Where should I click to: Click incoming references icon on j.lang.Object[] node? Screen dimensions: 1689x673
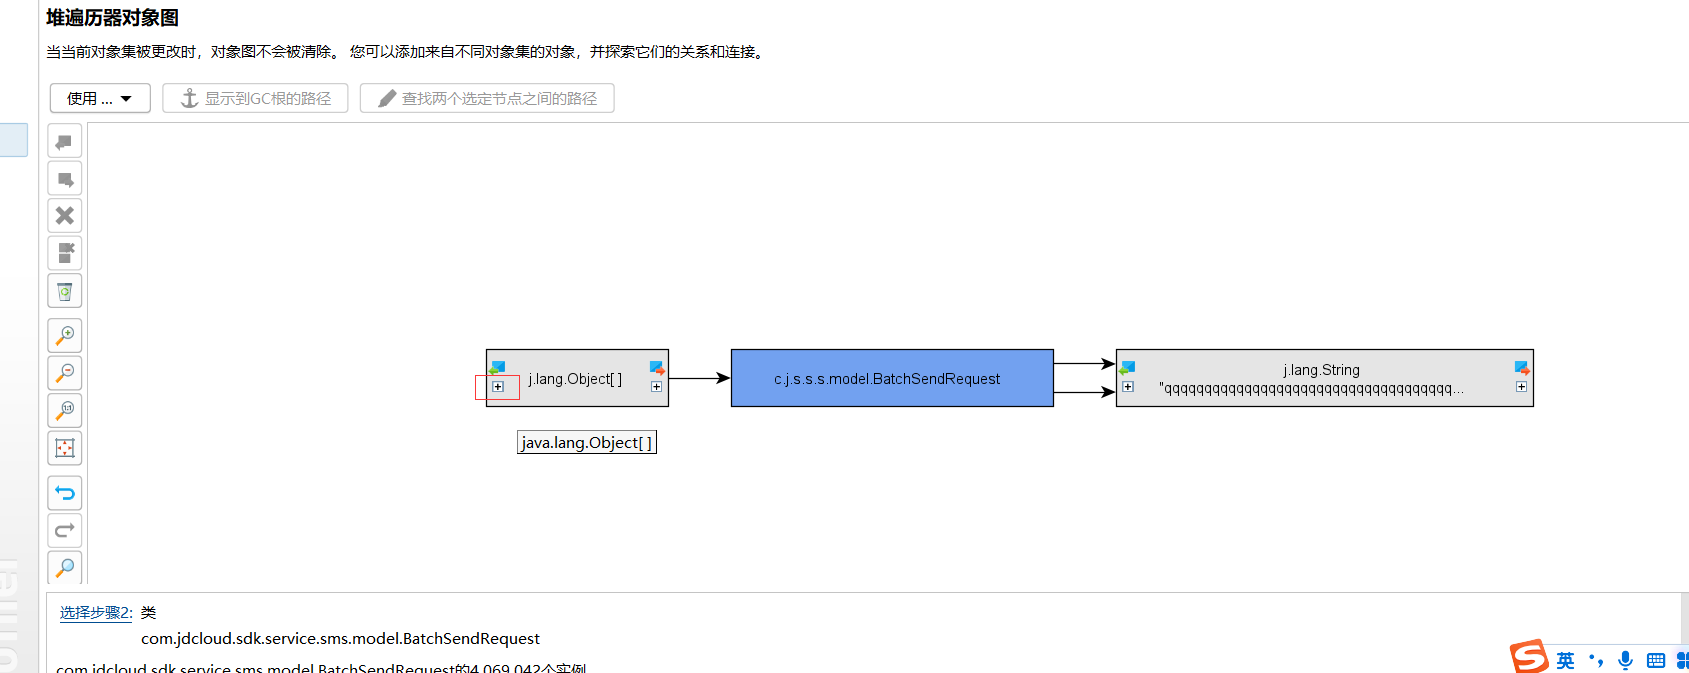click(497, 368)
